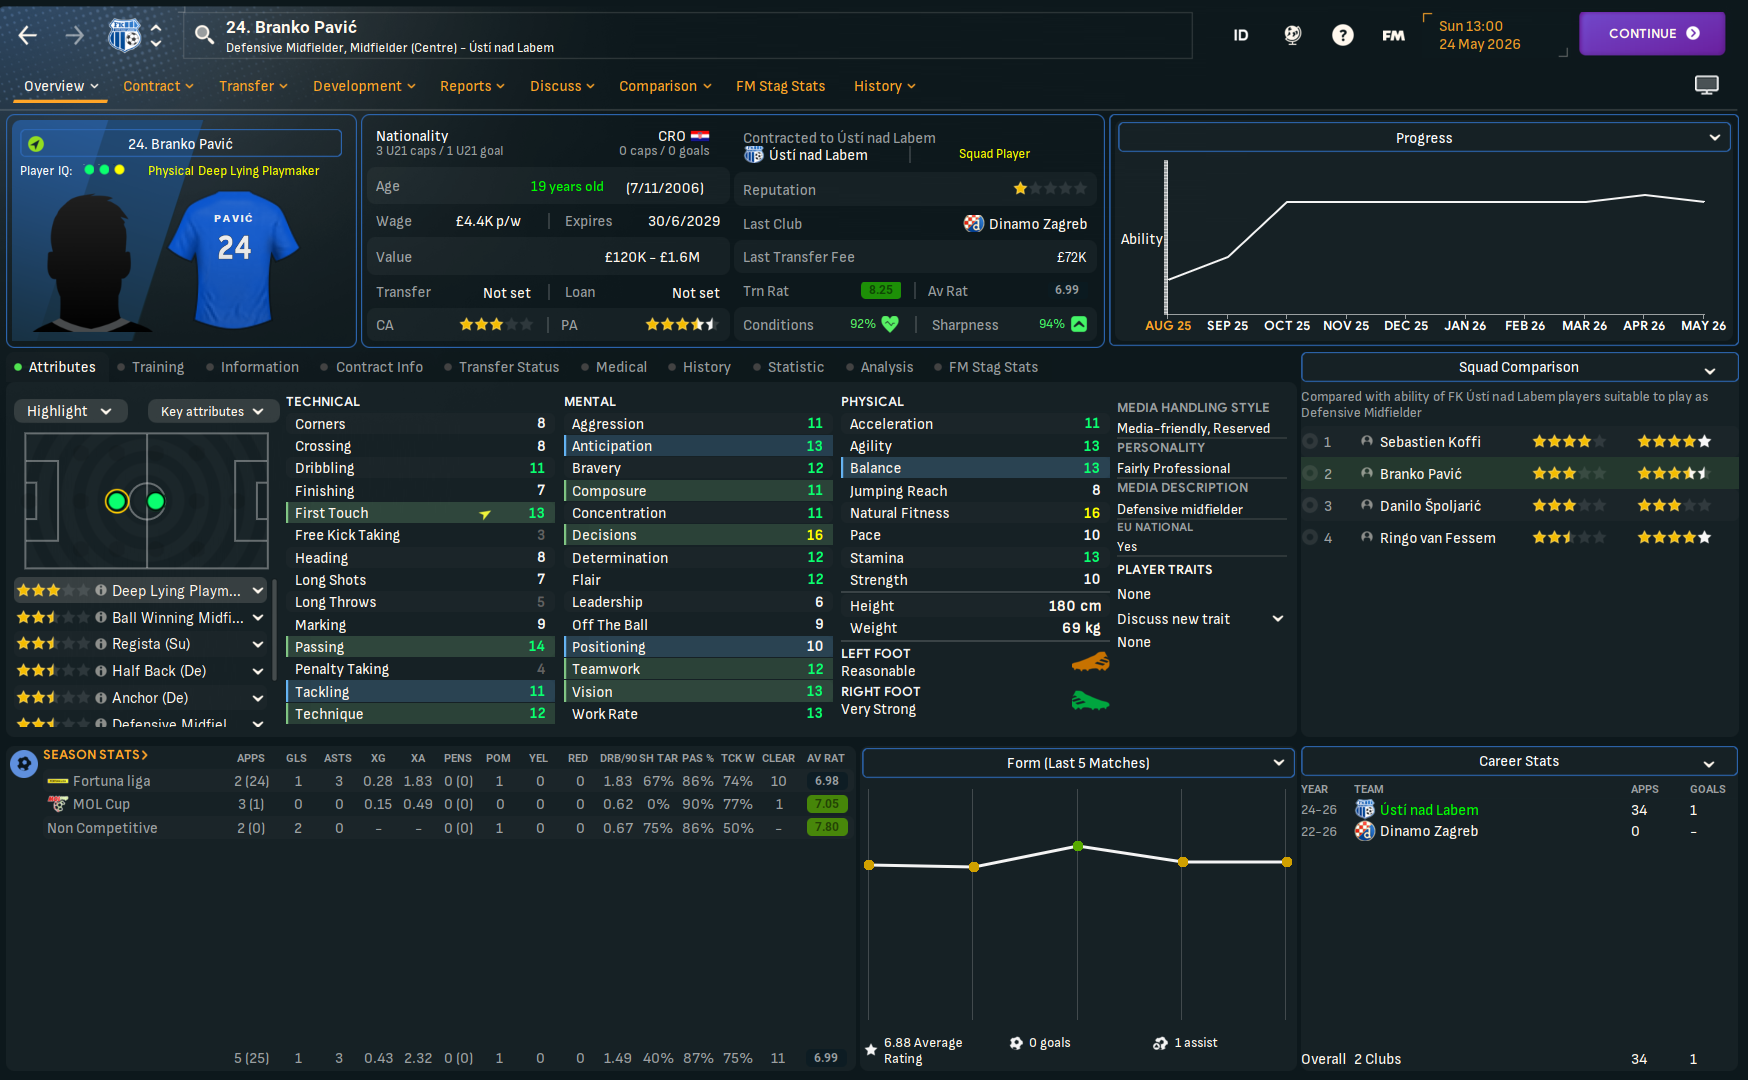The width and height of the screenshot is (1748, 1080).
Task: Click the Croatian flag icon
Action: [x=700, y=136]
